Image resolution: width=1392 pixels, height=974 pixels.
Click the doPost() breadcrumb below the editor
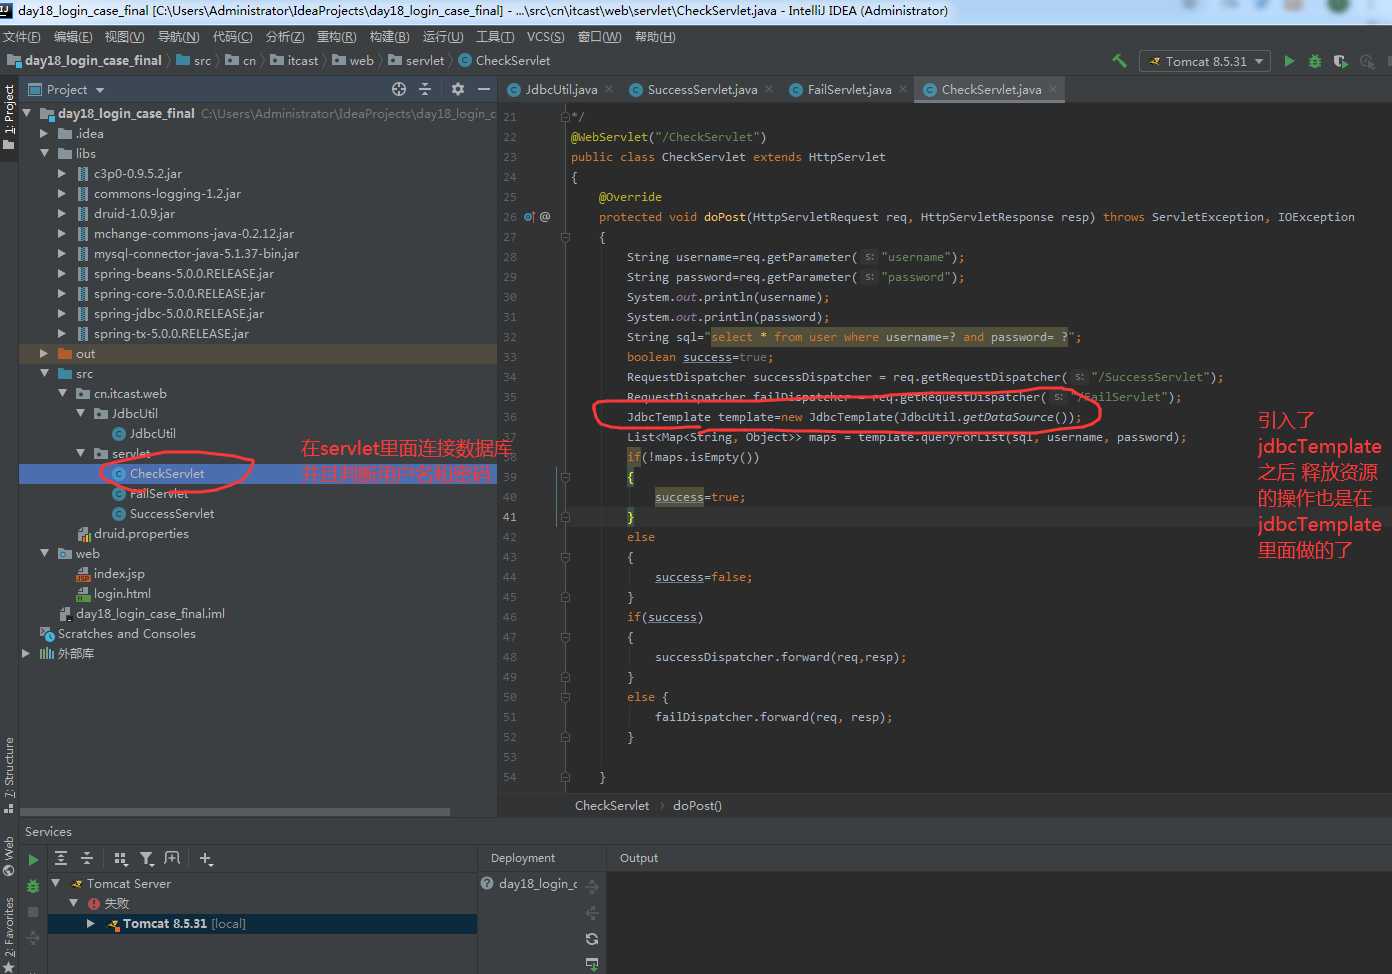click(697, 806)
